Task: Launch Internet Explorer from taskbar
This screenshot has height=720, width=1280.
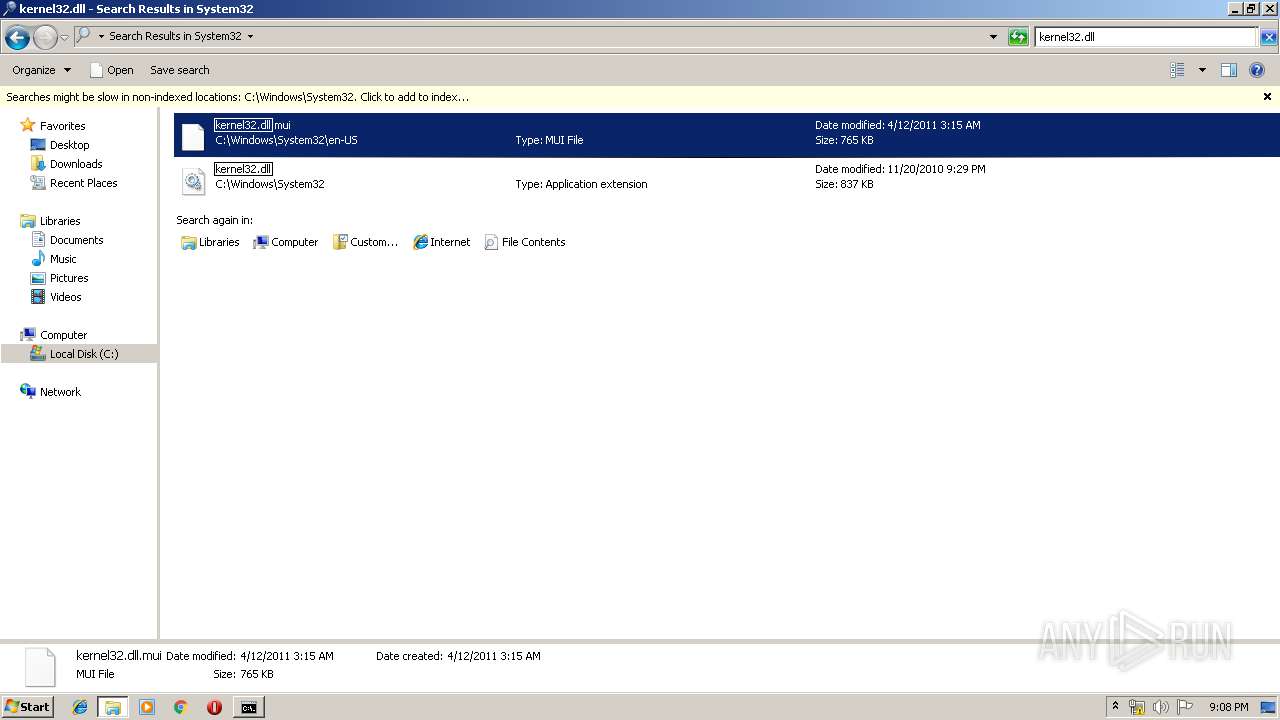Action: [80, 707]
